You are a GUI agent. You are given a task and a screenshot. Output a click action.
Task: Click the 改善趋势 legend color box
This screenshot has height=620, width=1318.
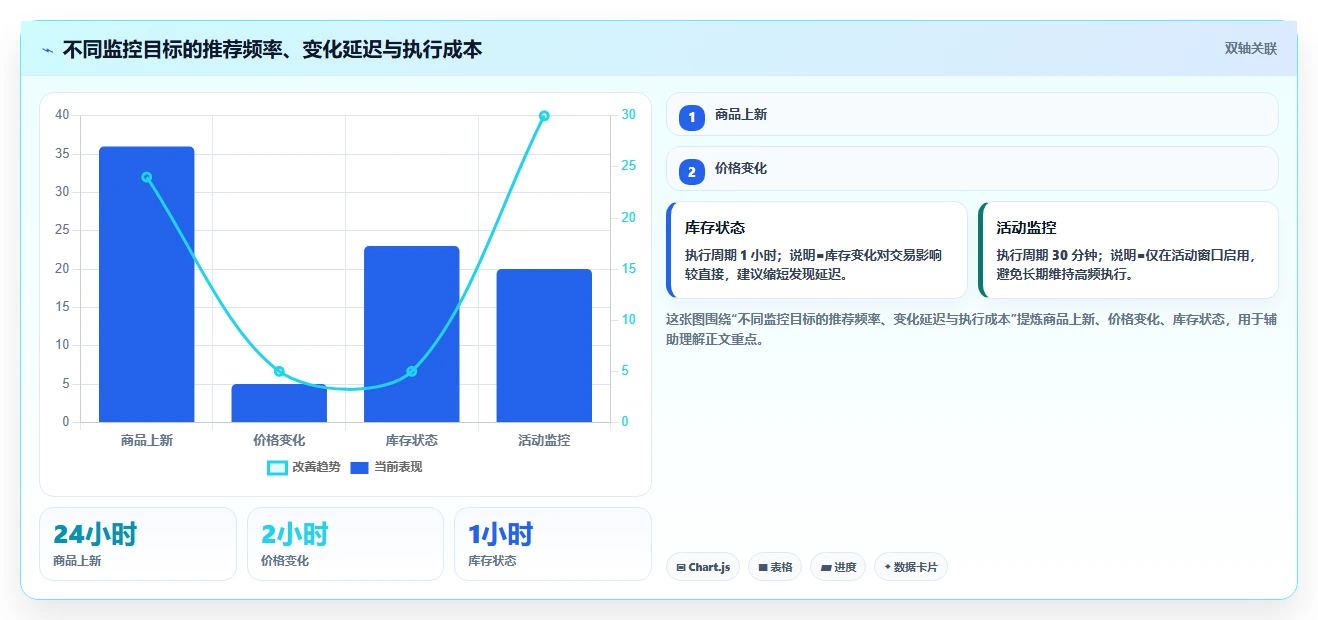[277, 468]
